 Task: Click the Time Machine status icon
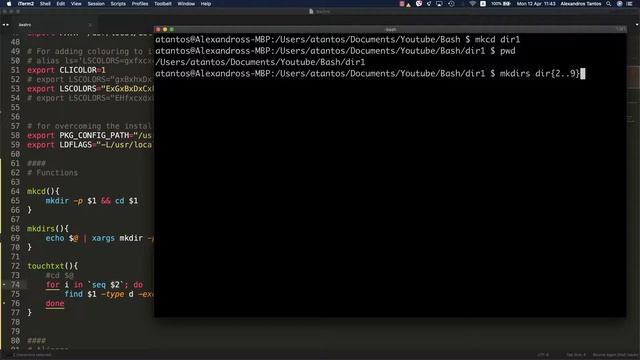(x=451, y=4)
